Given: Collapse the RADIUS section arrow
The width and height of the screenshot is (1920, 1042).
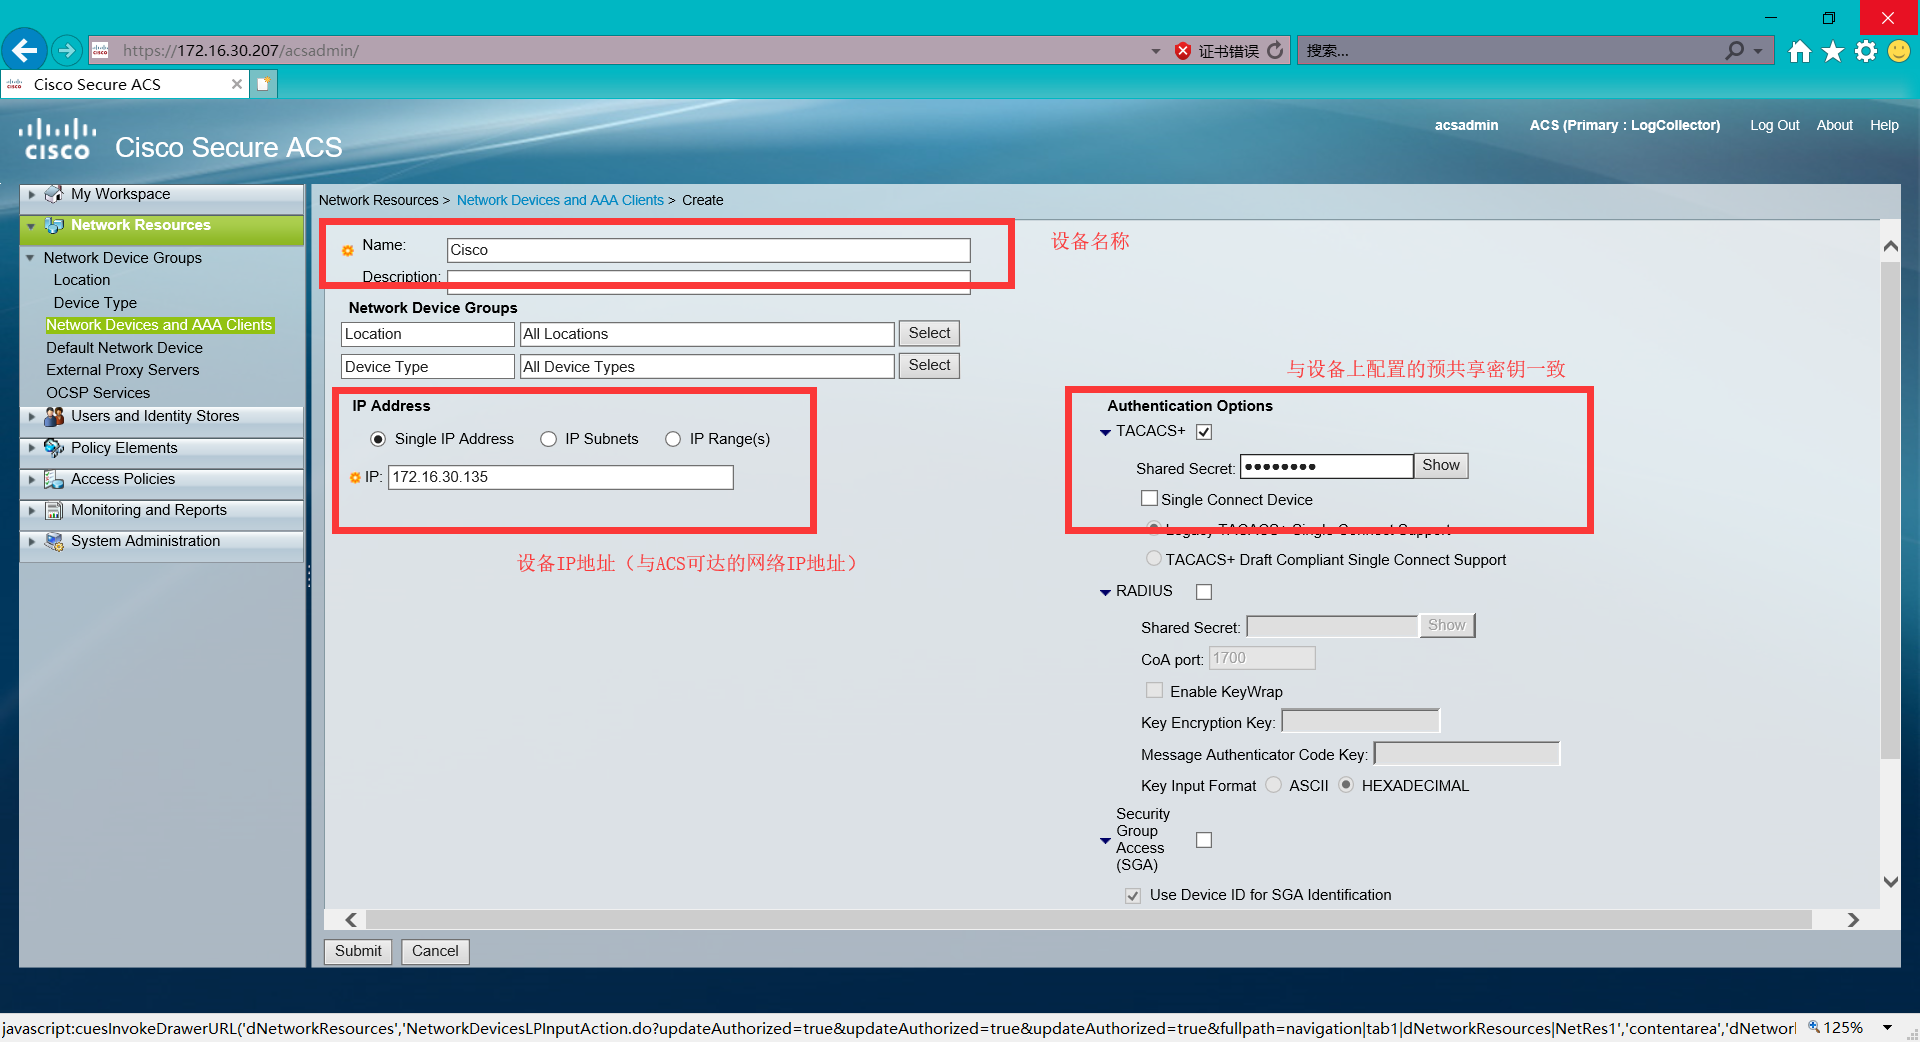Looking at the screenshot, I should click(1105, 593).
